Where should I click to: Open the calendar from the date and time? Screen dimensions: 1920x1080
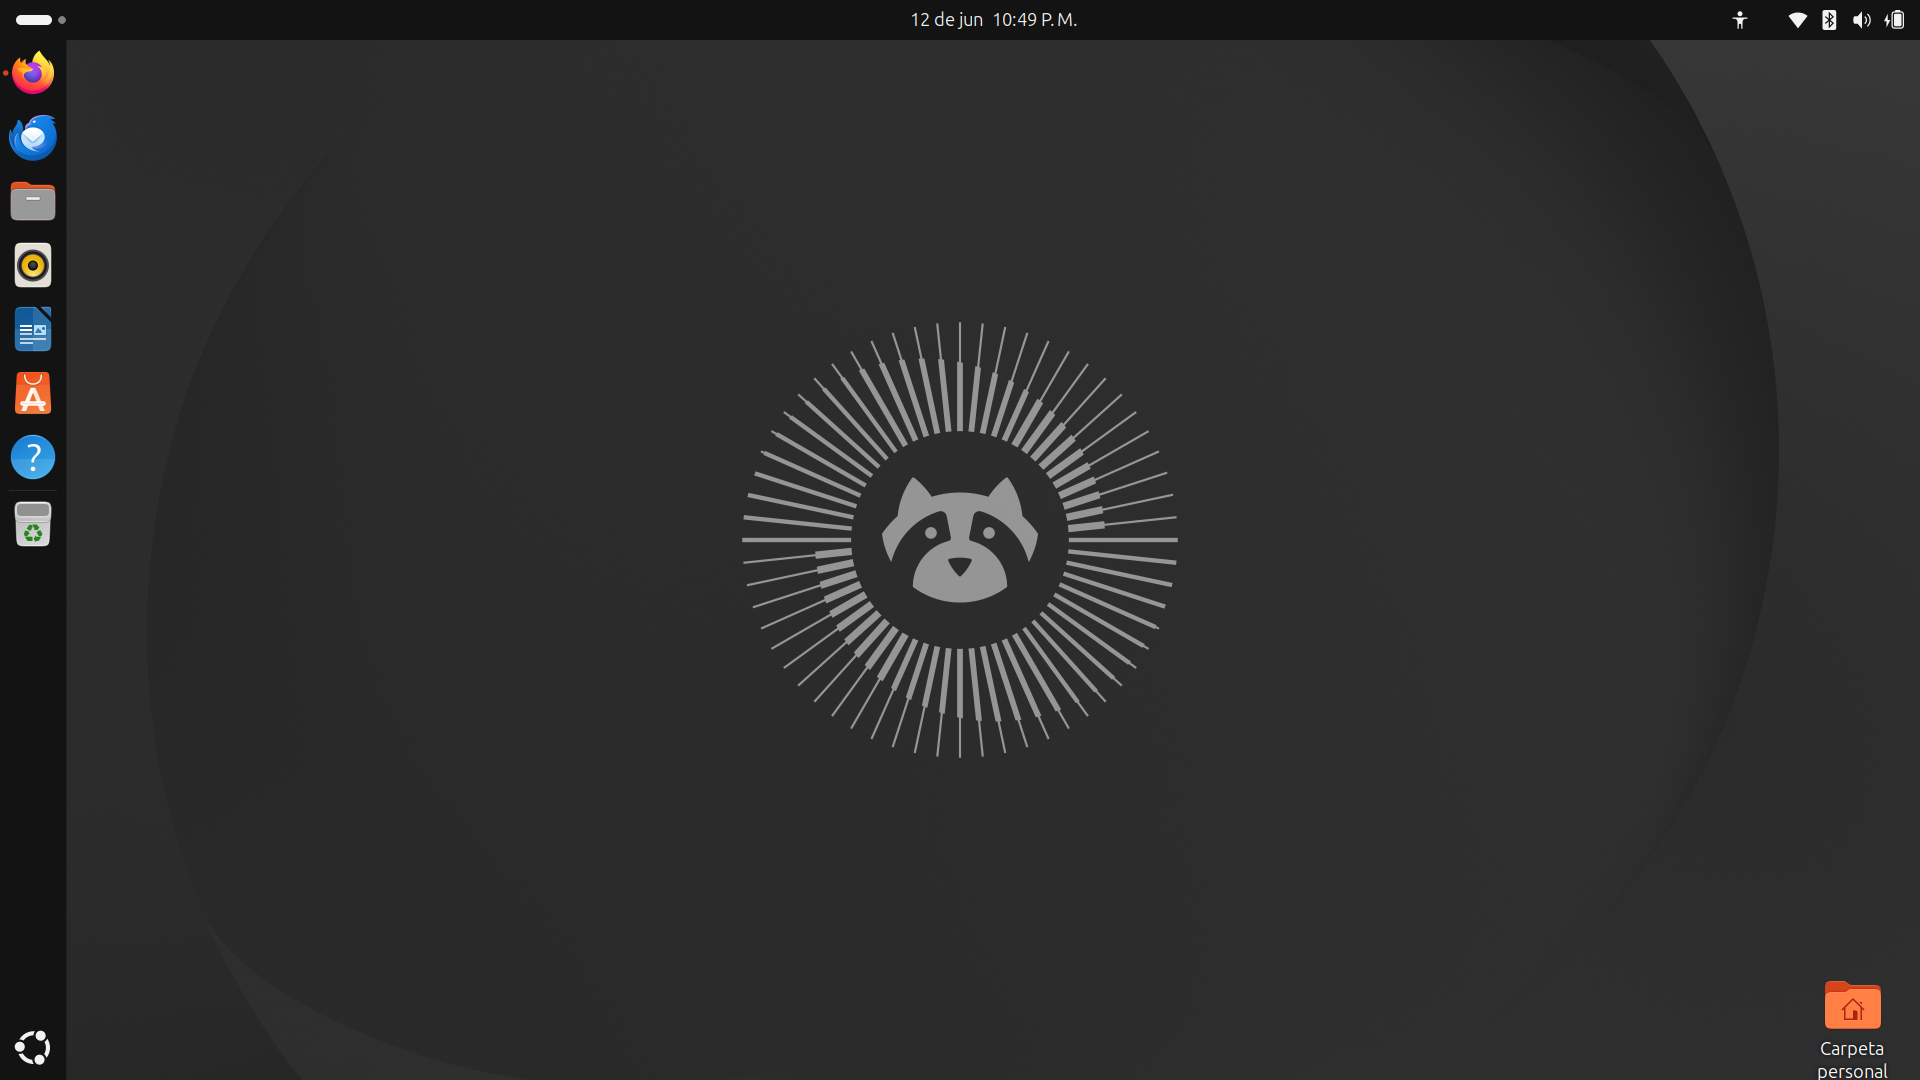[993, 20]
